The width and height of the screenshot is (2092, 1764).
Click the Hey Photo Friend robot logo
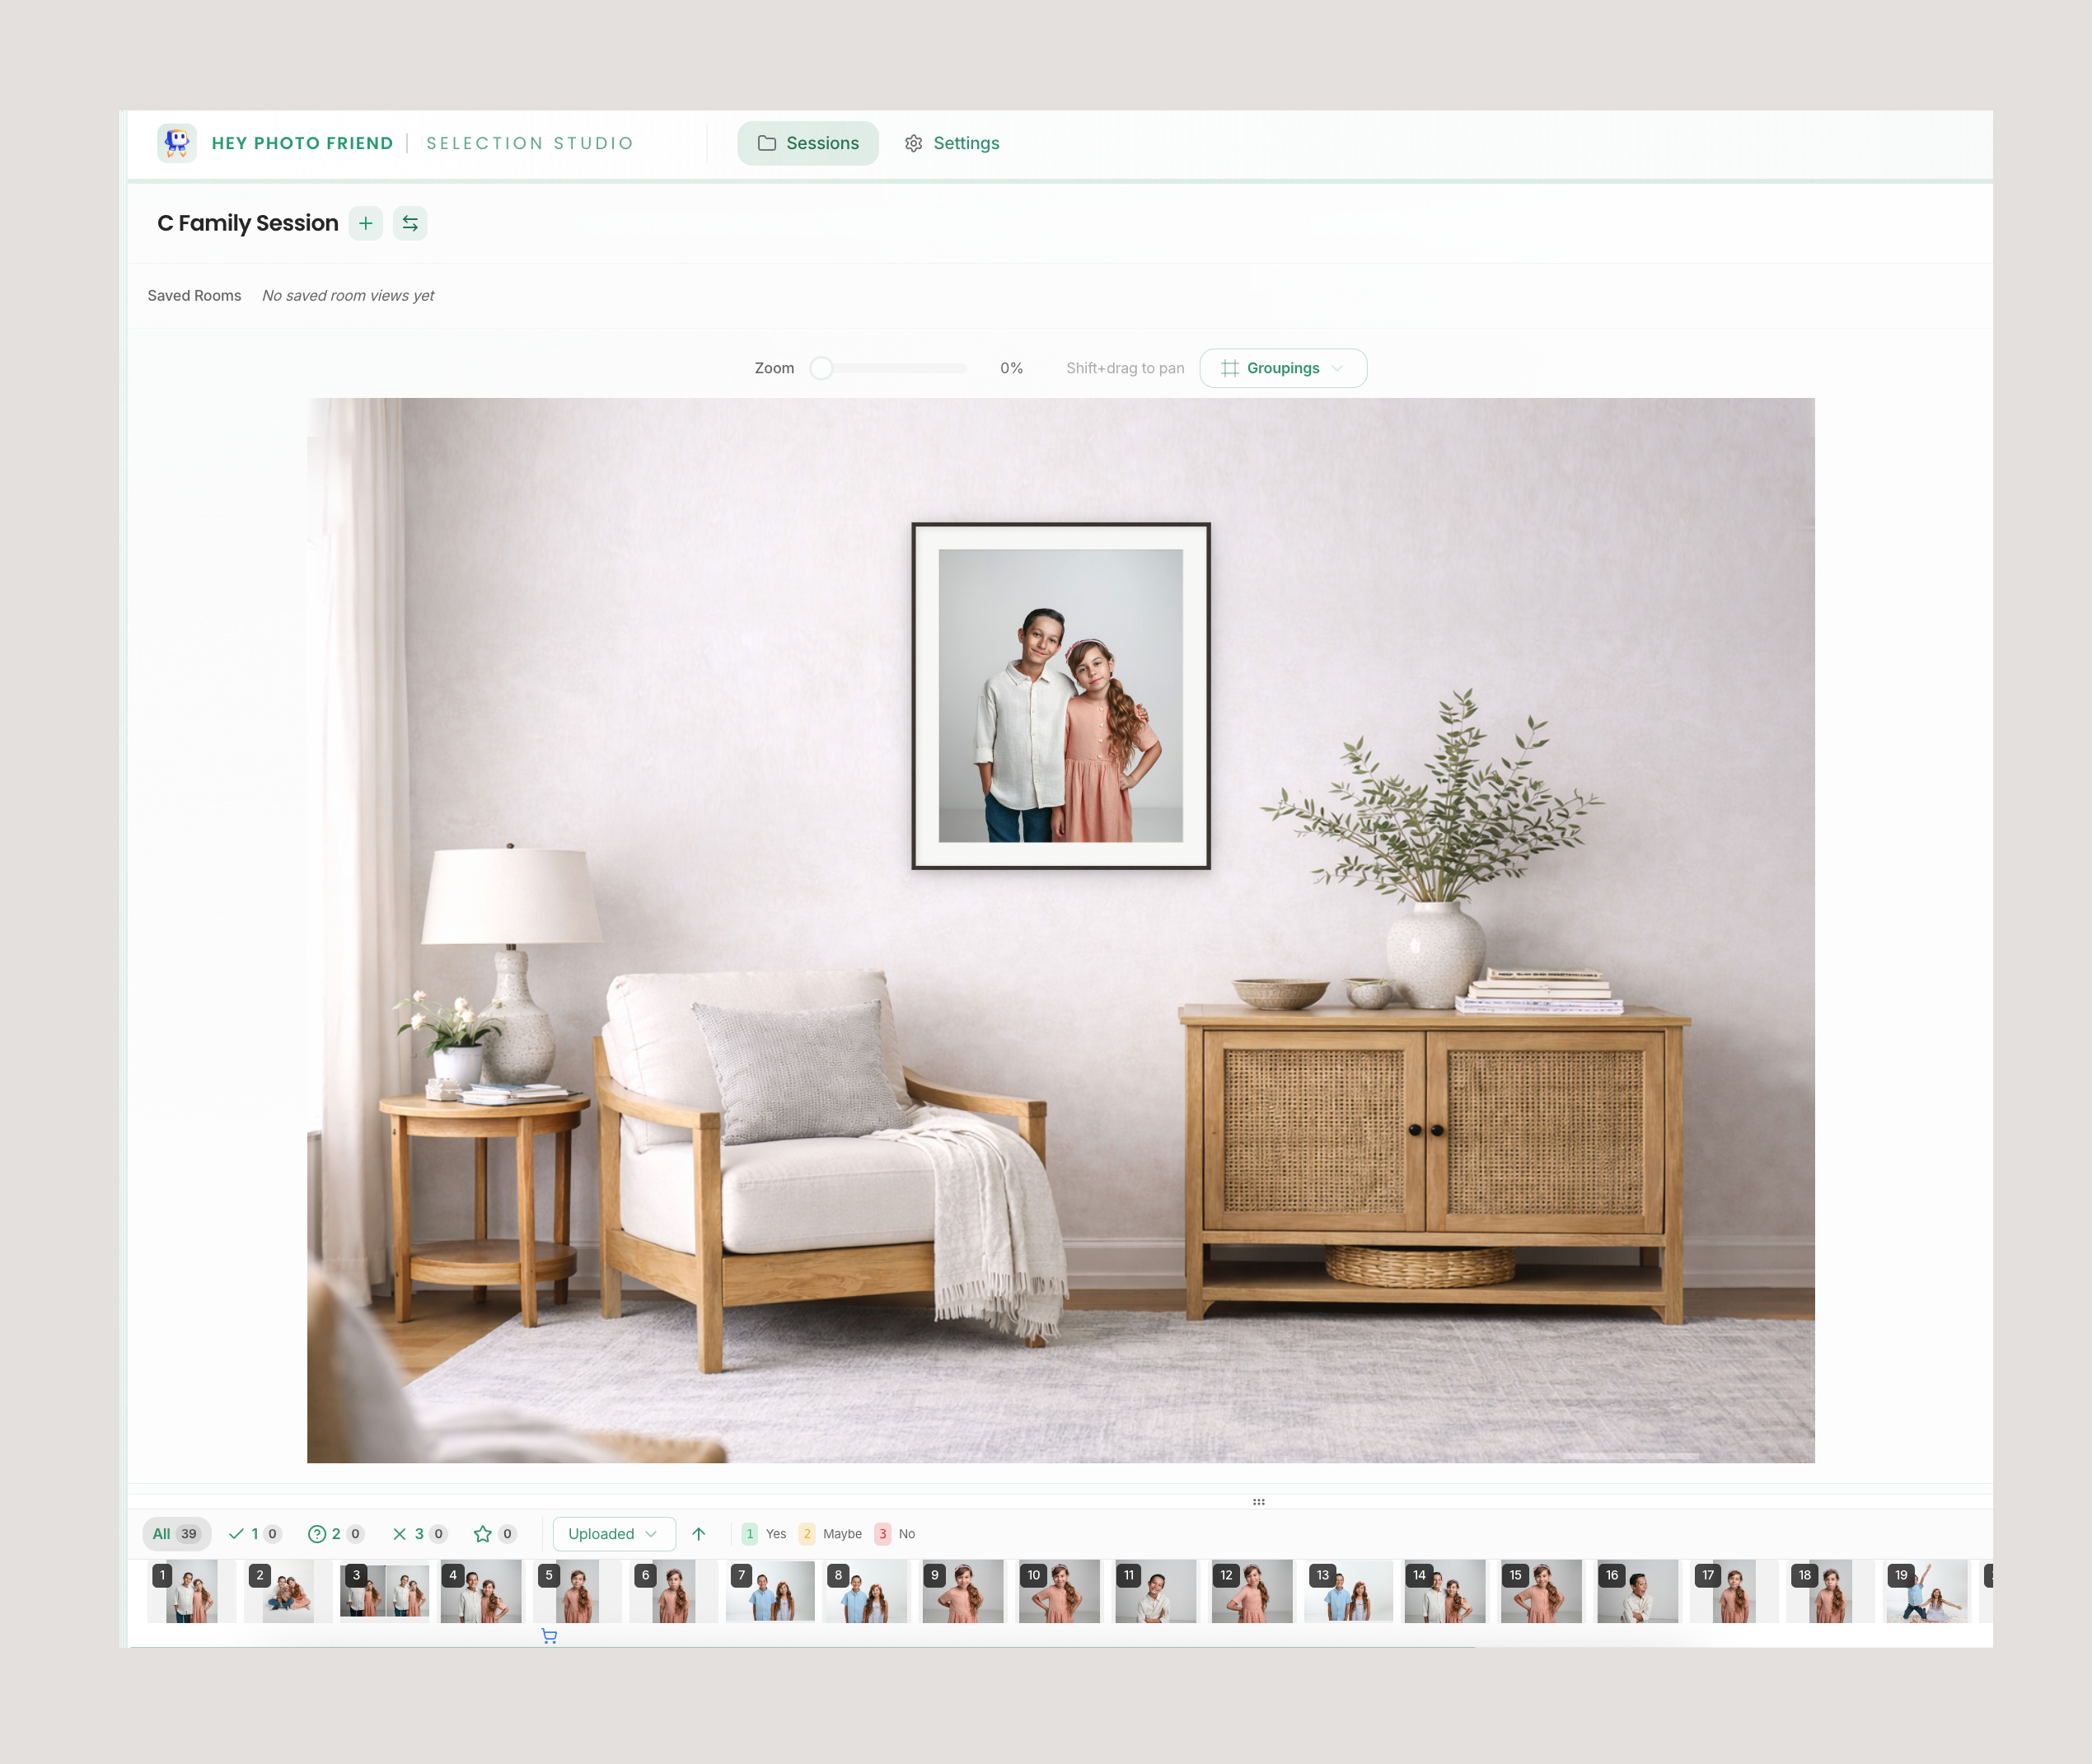[x=177, y=143]
